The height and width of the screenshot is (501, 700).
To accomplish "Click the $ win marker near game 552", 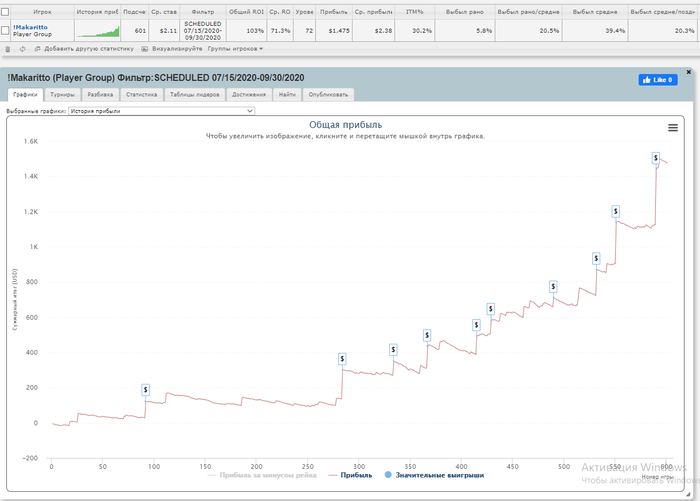I will click(x=616, y=211).
